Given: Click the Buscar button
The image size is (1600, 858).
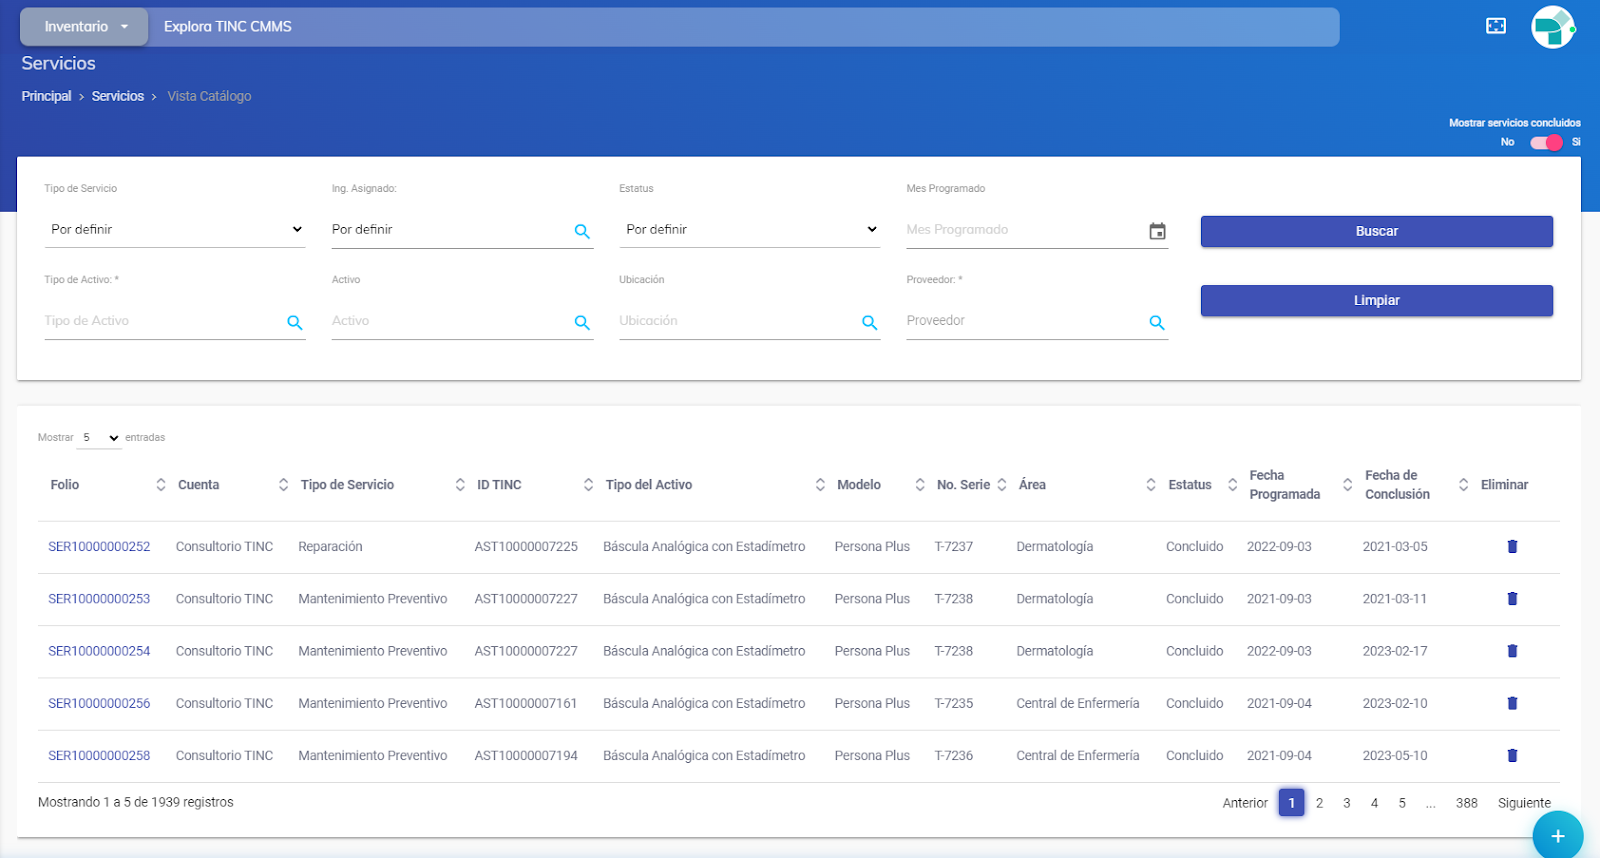Looking at the screenshot, I should click(x=1376, y=231).
